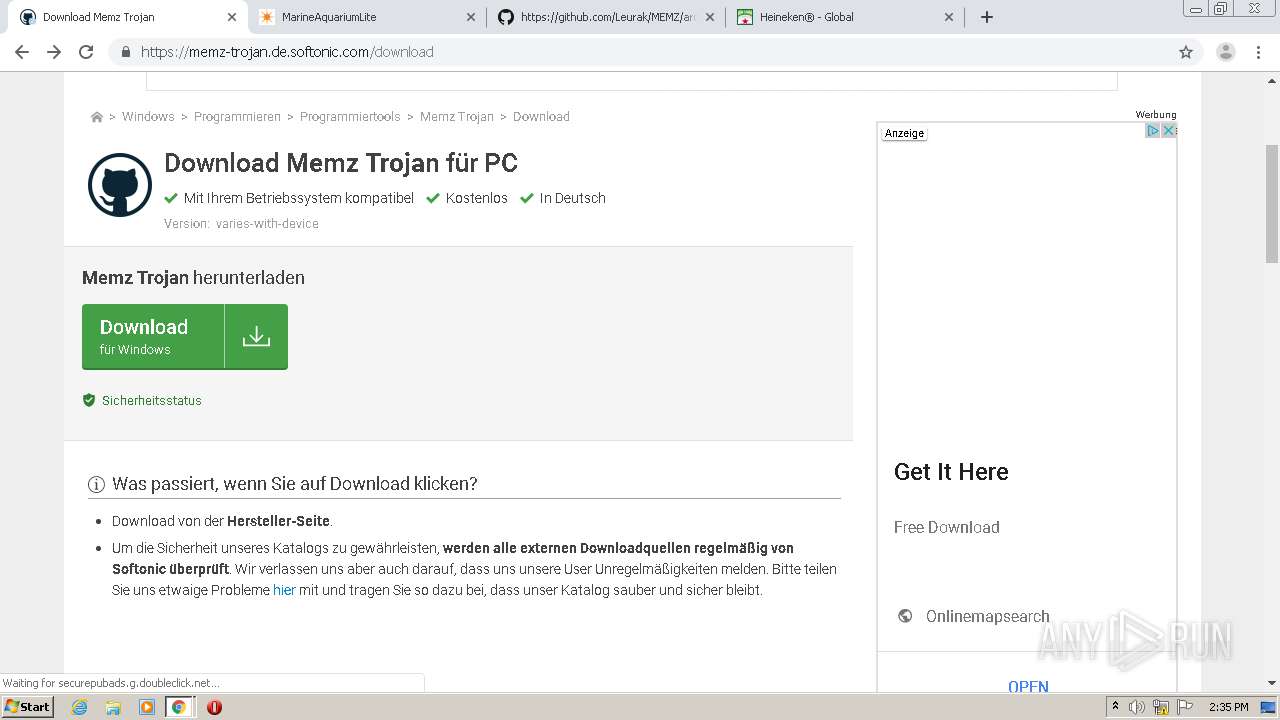This screenshot has width=1280, height=720.
Task: Open the Windows breadcrumb link
Action: (148, 117)
